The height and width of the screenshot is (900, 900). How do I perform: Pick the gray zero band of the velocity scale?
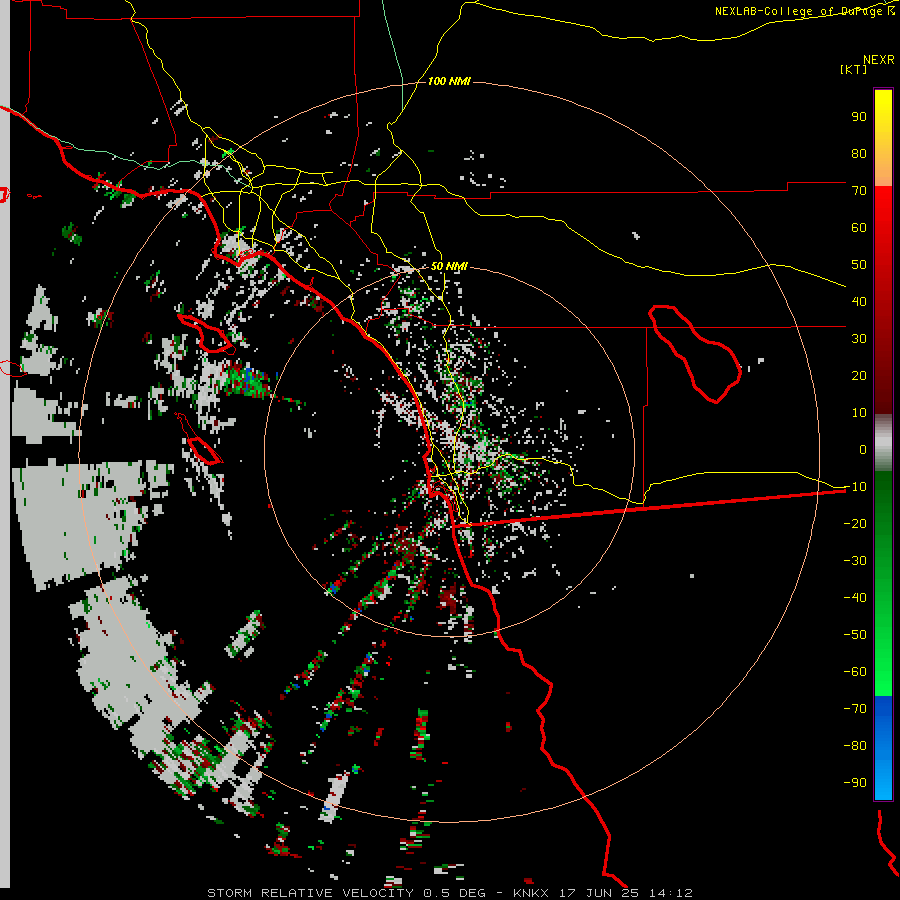click(x=883, y=443)
